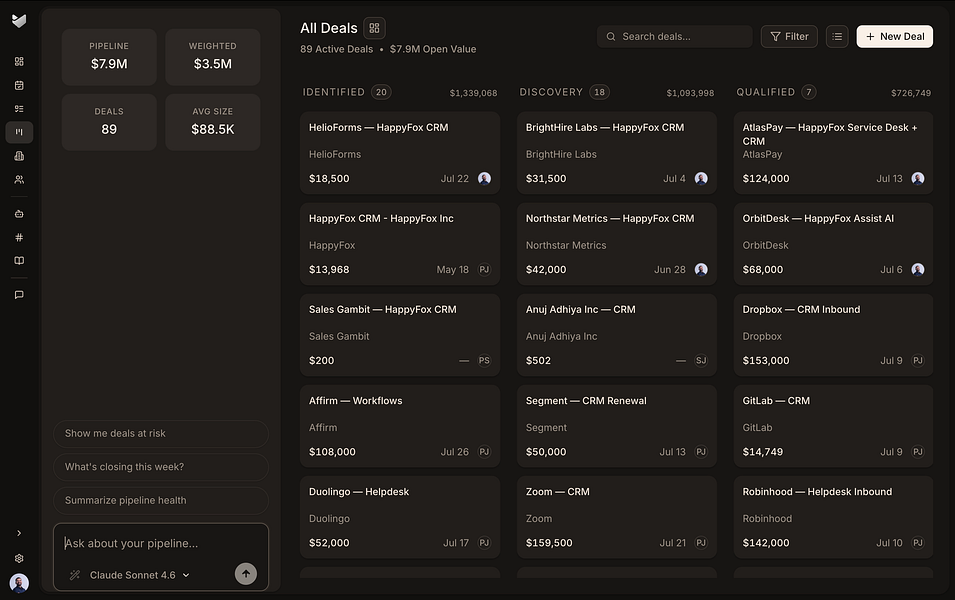Click the $153,000 amount on Dropbox card
The image size is (955, 600).
point(766,361)
